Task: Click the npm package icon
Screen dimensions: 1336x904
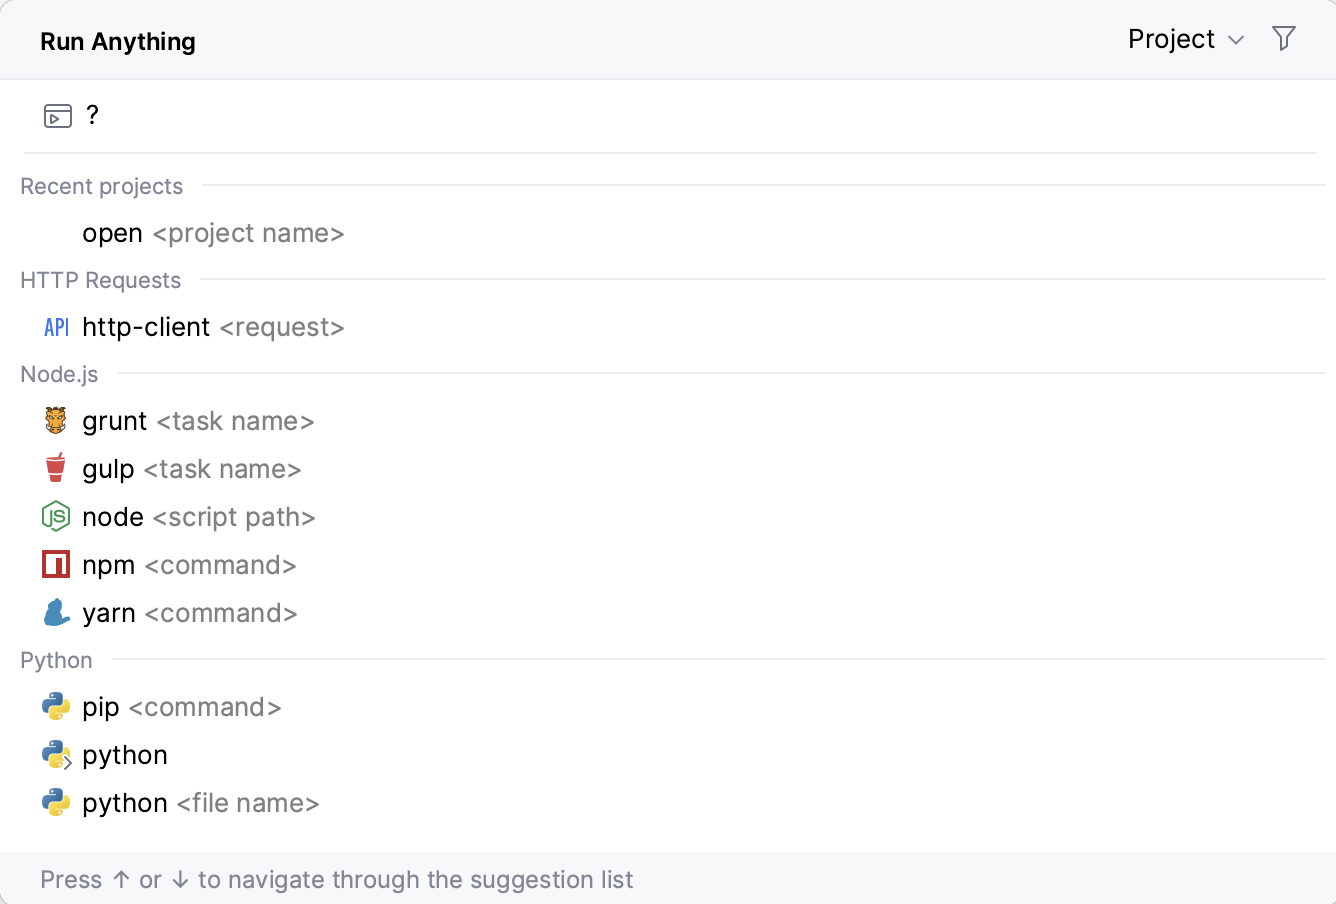Action: click(x=57, y=564)
